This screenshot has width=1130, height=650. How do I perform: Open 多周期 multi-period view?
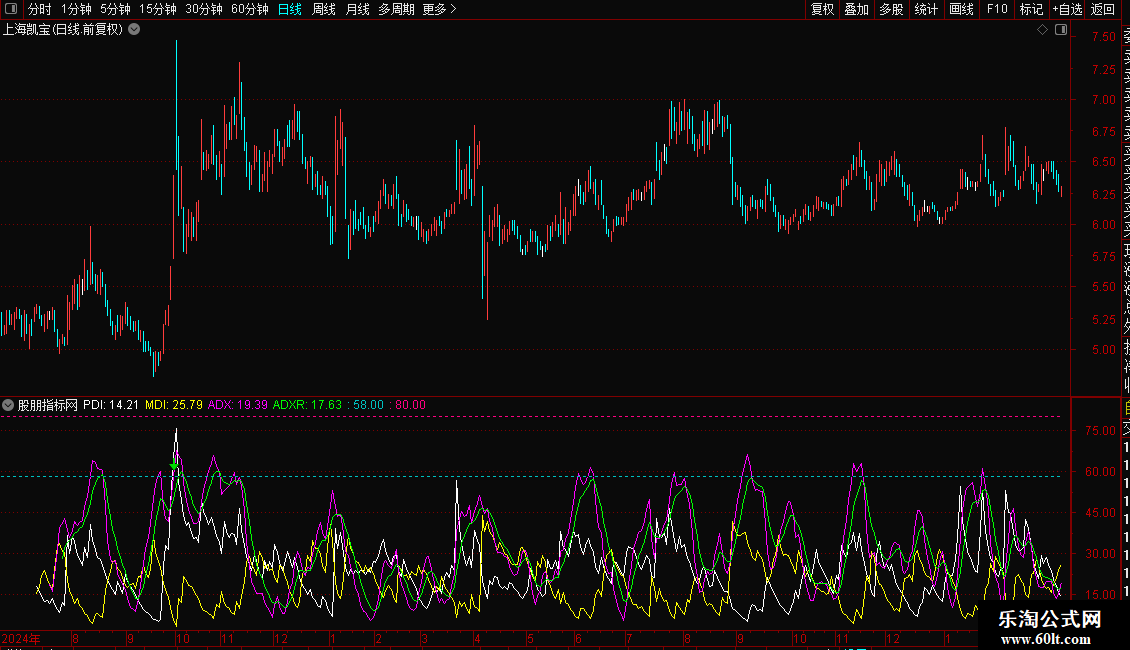pos(396,9)
